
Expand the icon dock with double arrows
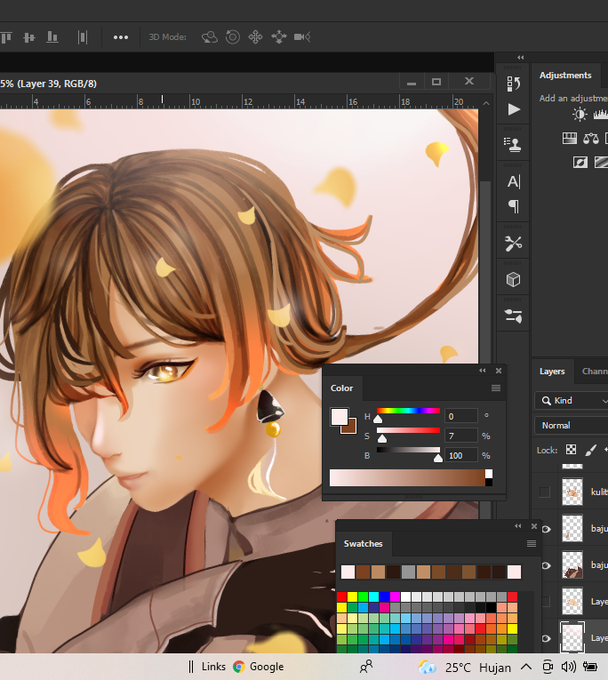(521, 57)
